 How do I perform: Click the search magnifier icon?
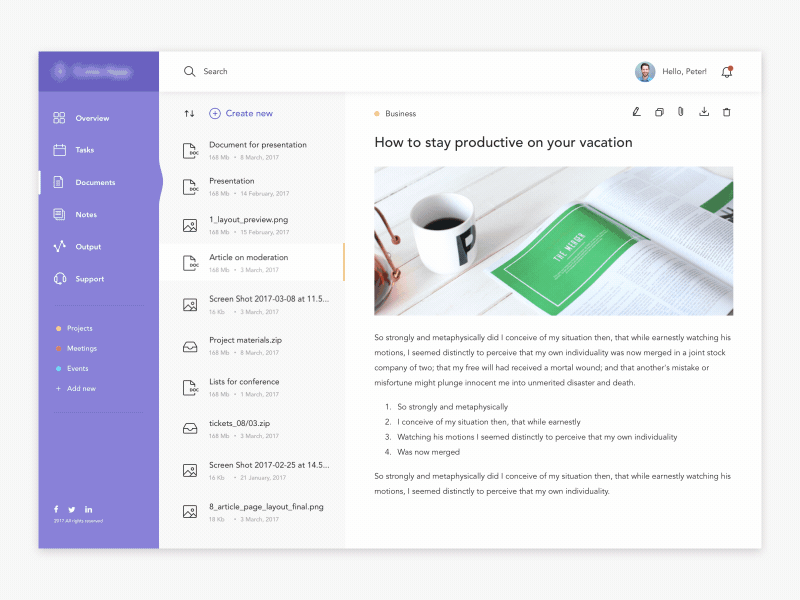[x=189, y=71]
